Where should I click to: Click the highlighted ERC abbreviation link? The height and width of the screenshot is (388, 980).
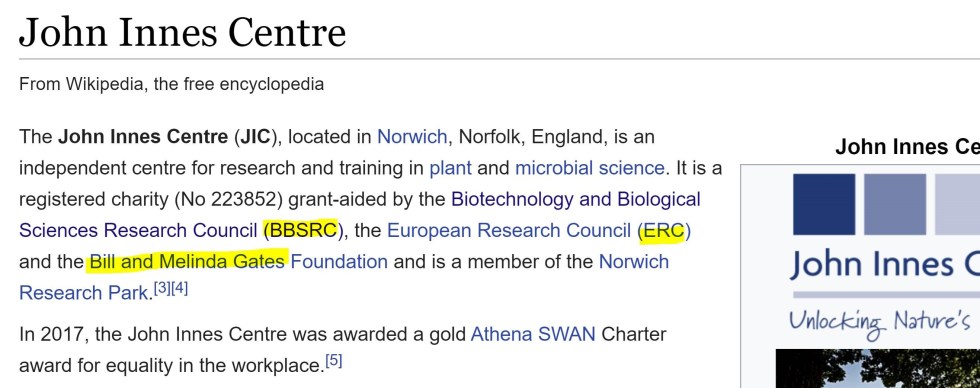point(664,231)
